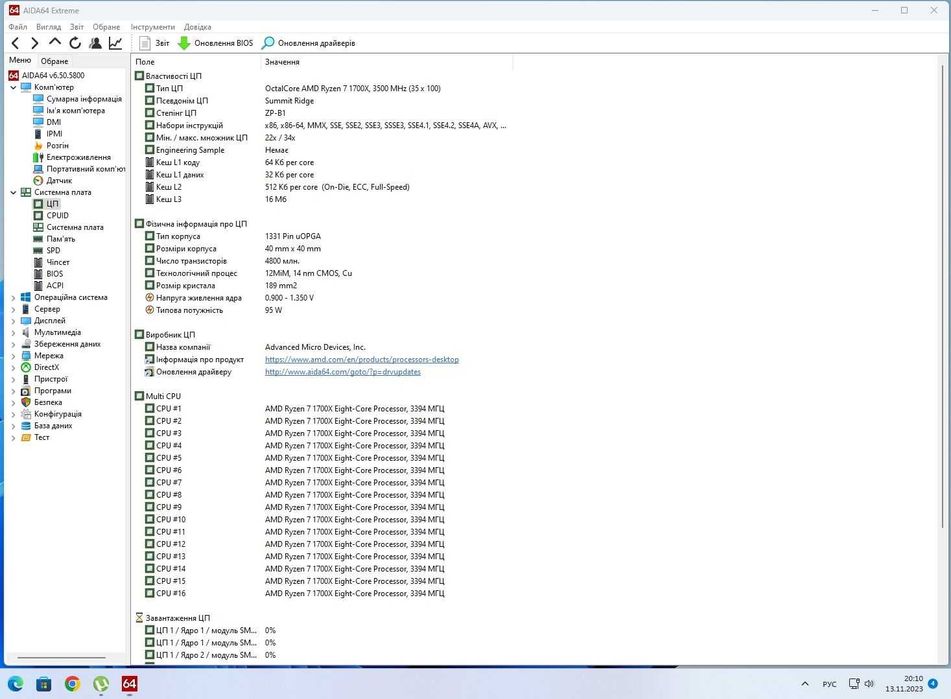Select the Чіпсет tree item
The height and width of the screenshot is (699, 951).
(x=58, y=262)
